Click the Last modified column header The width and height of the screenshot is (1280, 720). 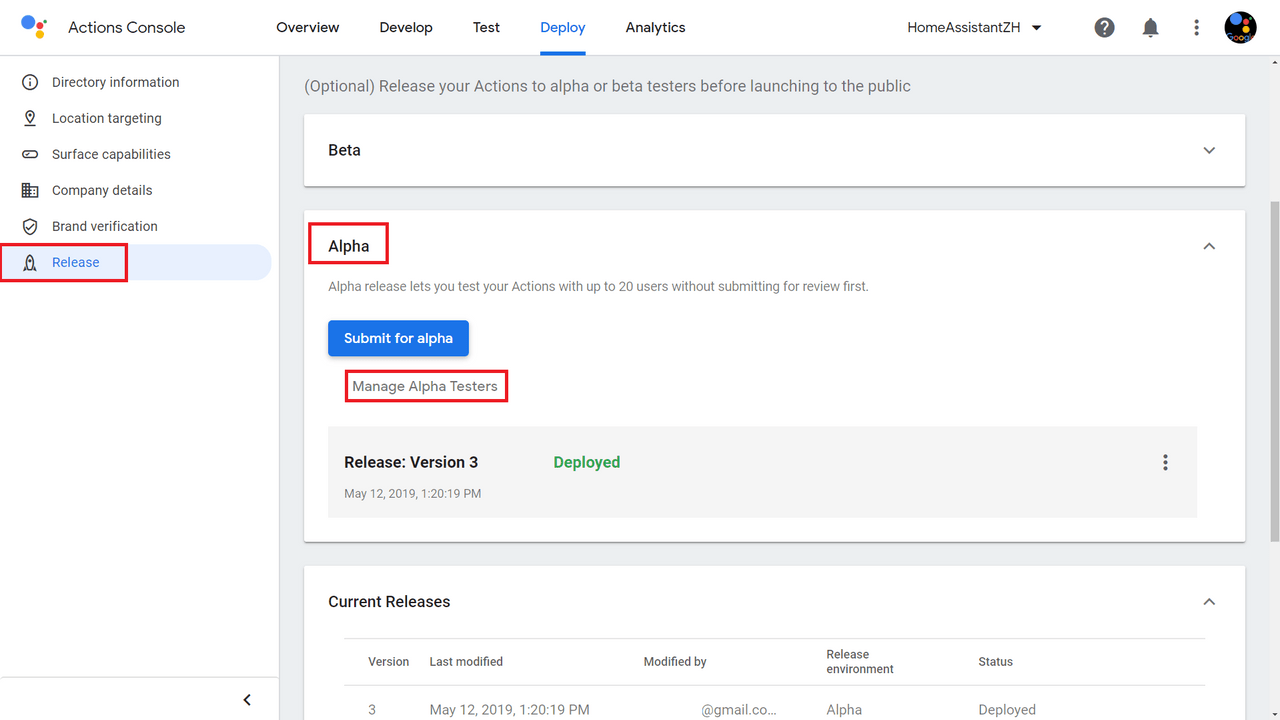(x=466, y=662)
